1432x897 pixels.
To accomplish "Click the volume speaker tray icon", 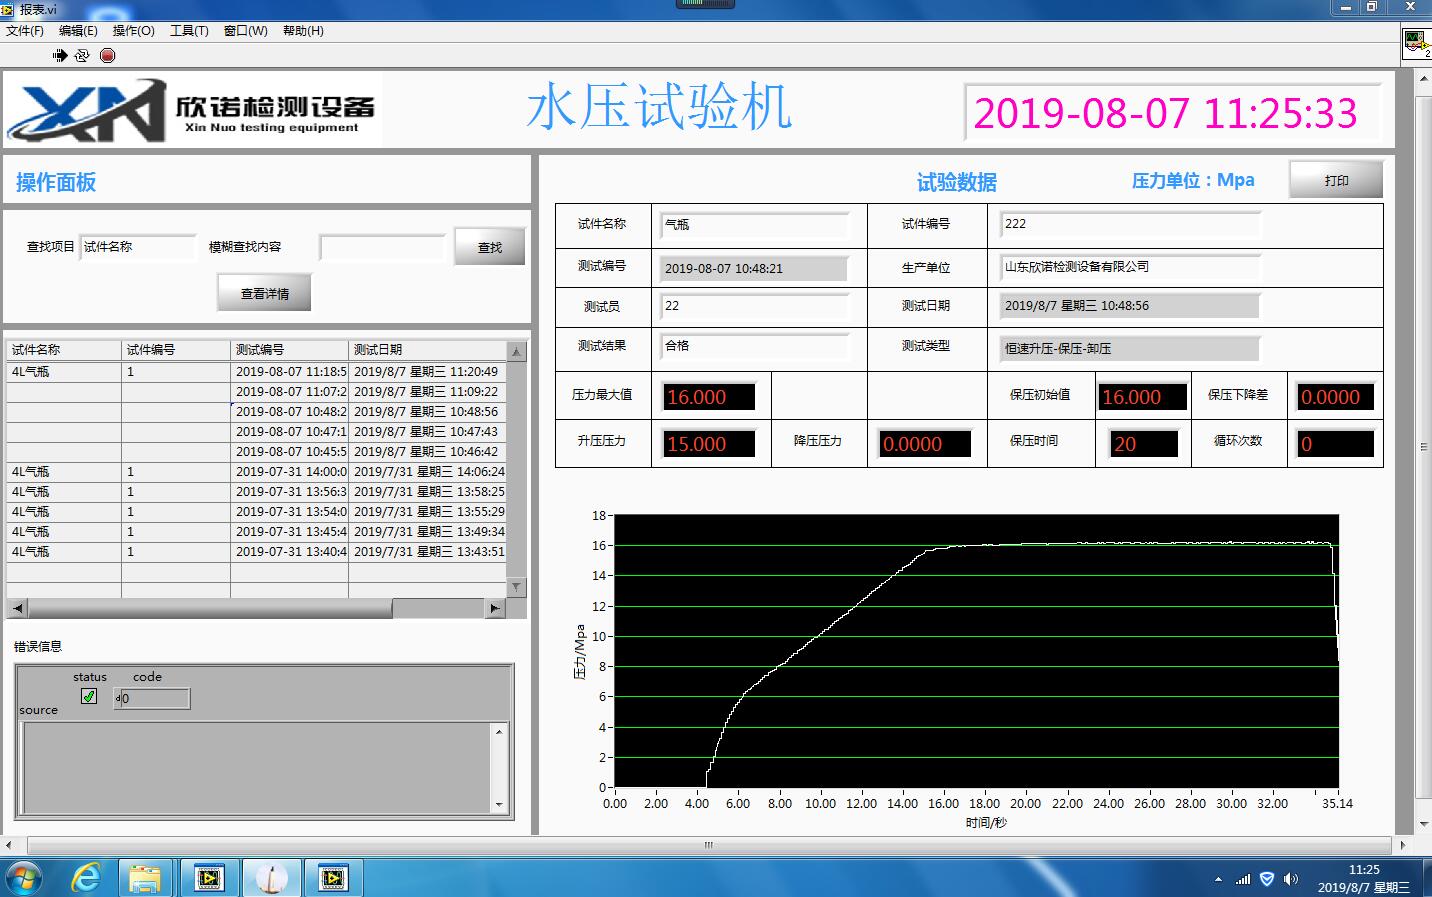I will click(x=1291, y=879).
